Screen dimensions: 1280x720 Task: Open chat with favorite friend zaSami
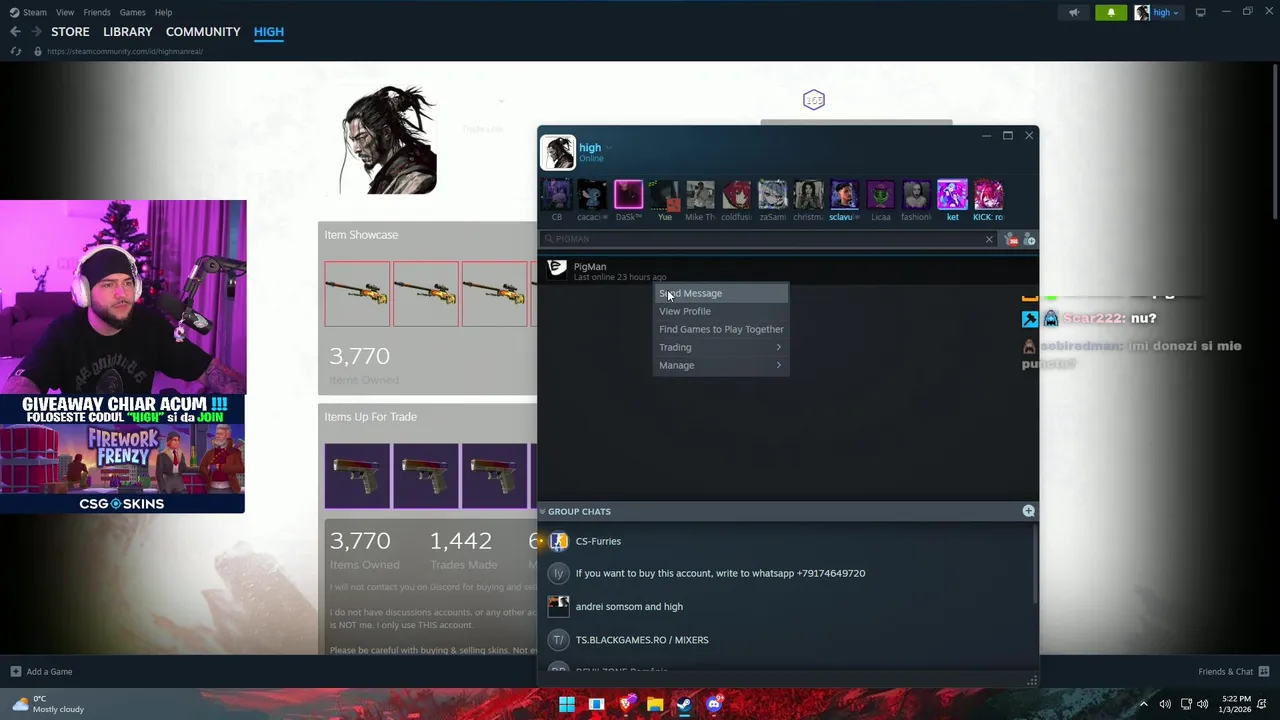(772, 200)
